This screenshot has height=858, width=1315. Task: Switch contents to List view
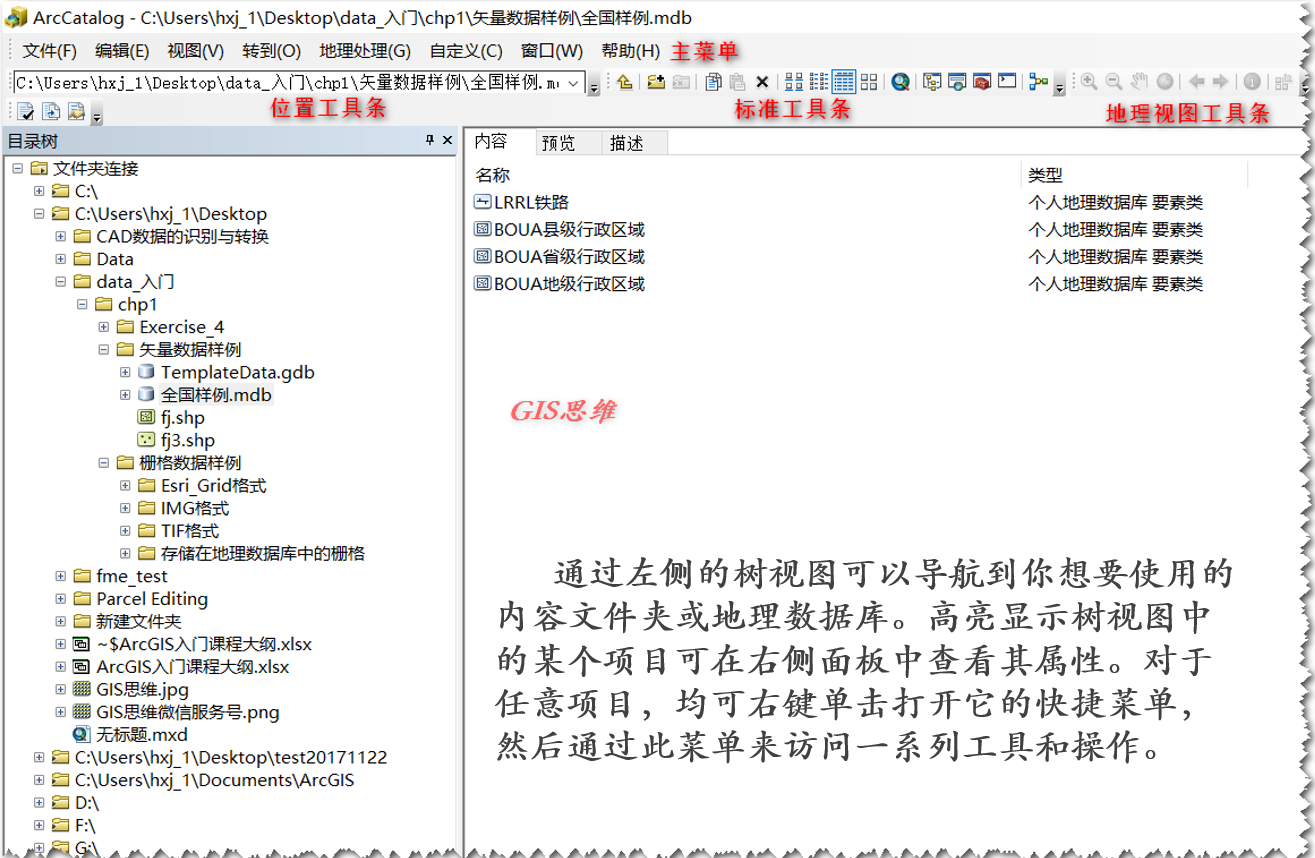click(819, 82)
